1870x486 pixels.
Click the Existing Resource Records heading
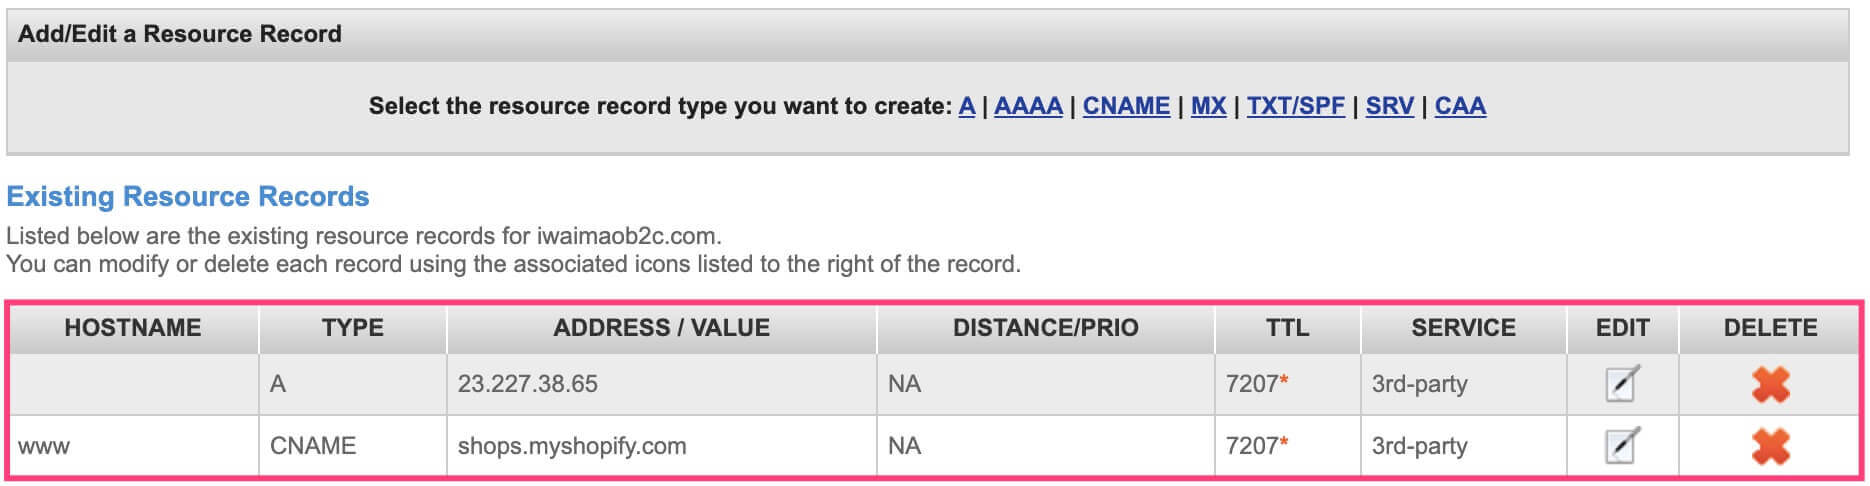[x=188, y=196]
